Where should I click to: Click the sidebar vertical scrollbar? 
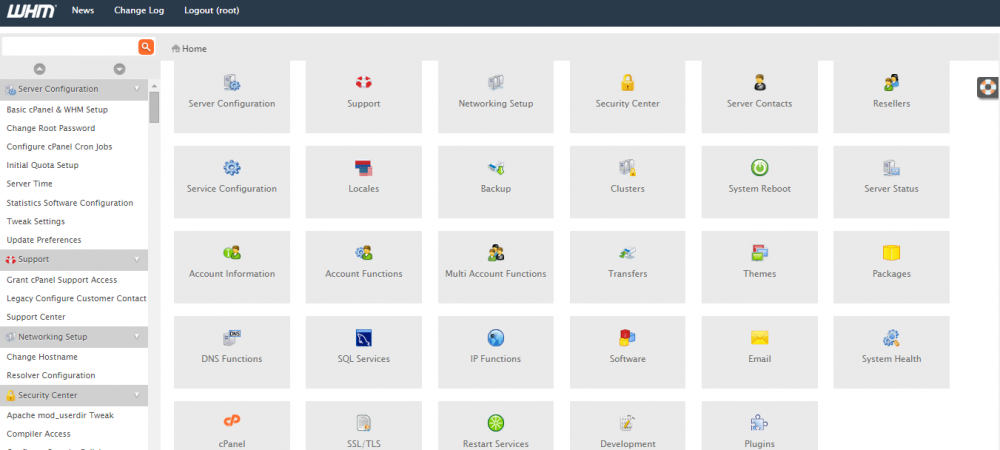pyautogui.click(x=154, y=105)
